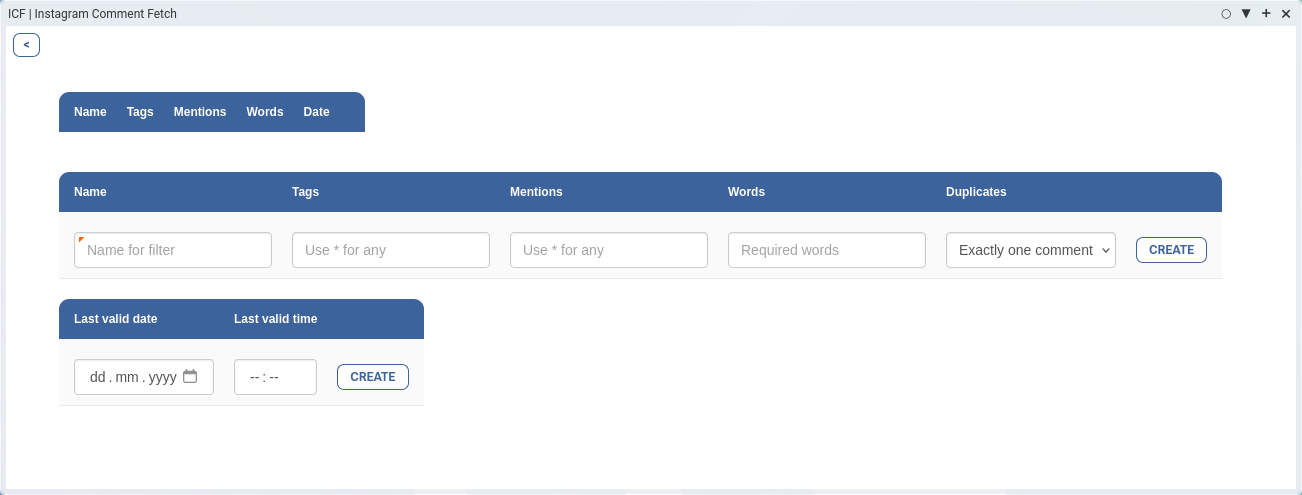The width and height of the screenshot is (1302, 495).
Task: Select the 'Words' header in the top list
Action: click(265, 112)
